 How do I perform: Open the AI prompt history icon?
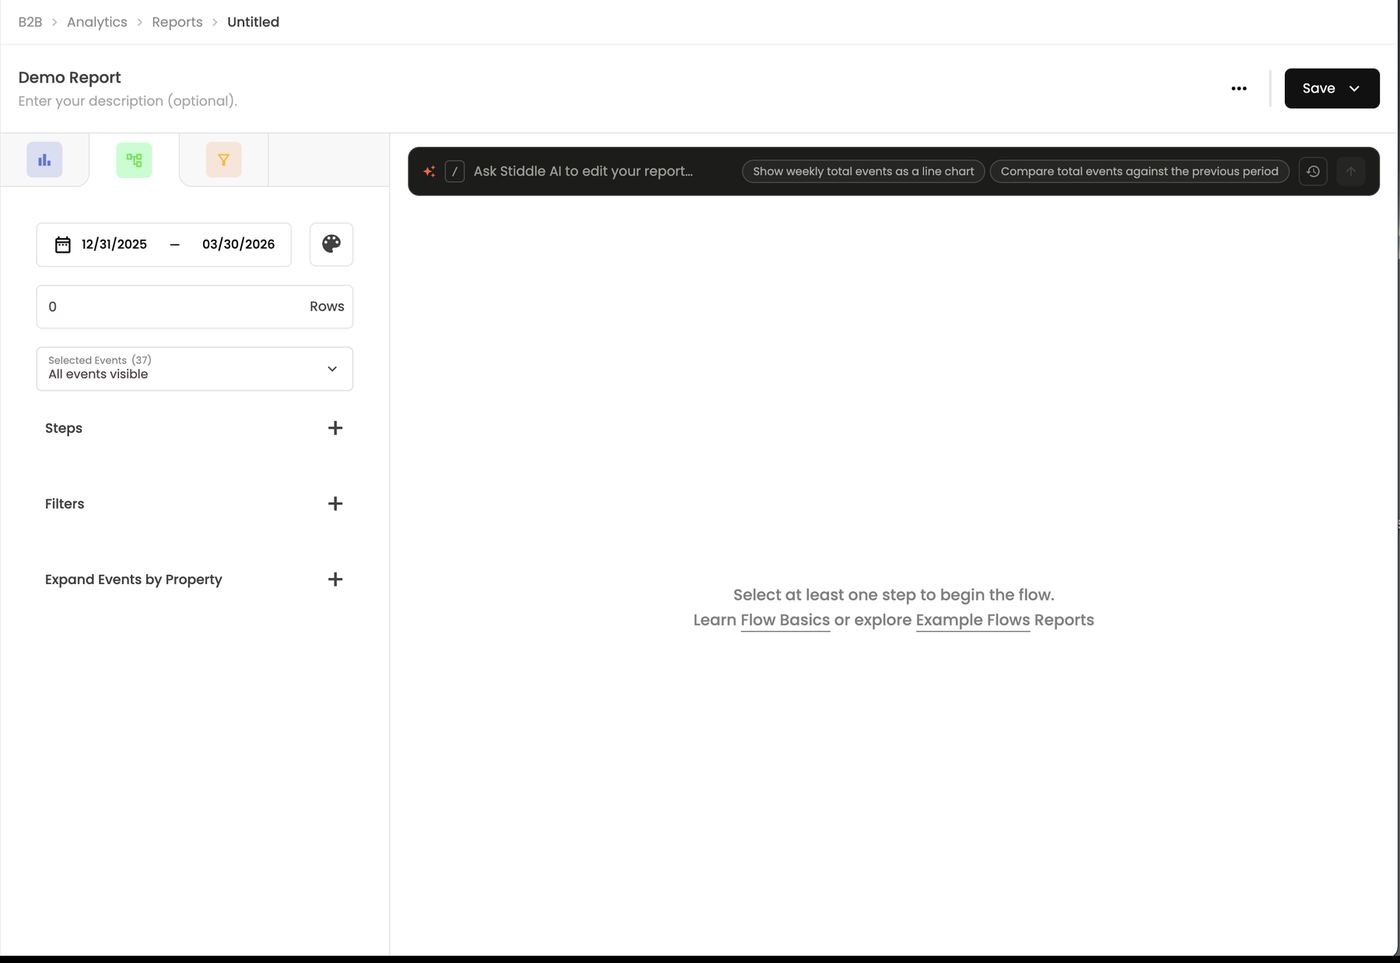tap(1313, 172)
